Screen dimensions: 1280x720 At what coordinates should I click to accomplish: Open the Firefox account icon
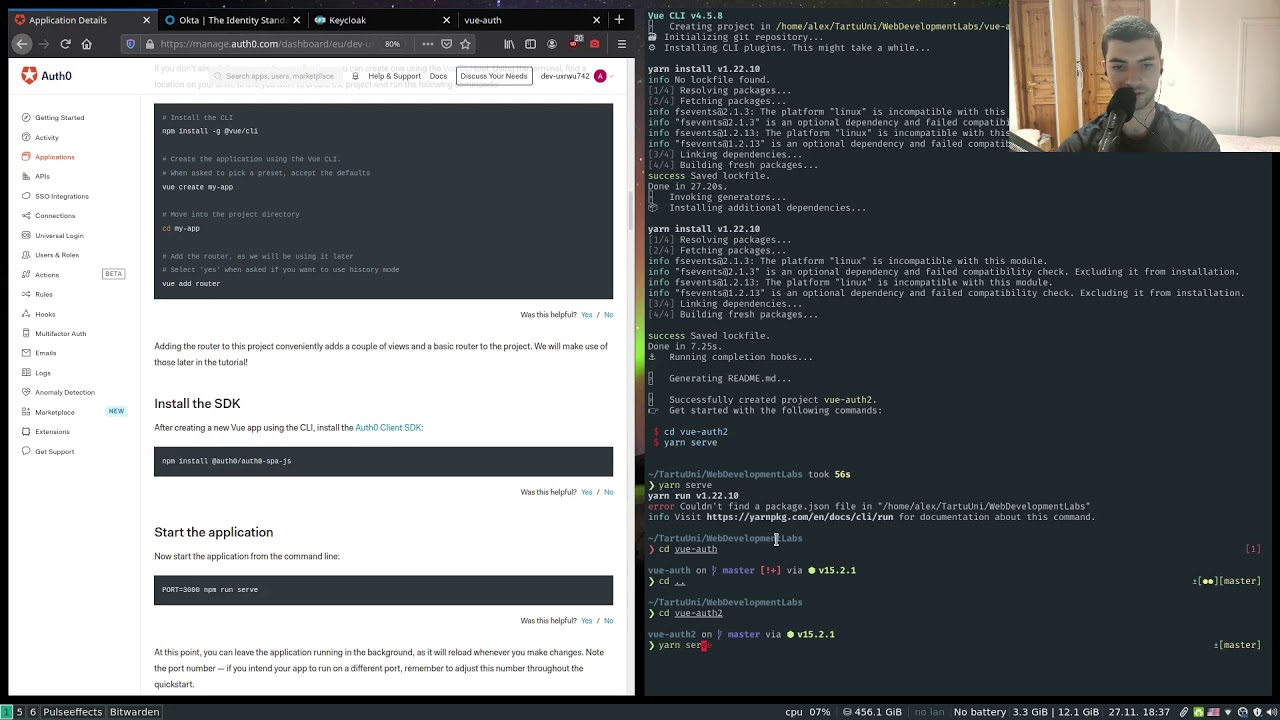551,44
